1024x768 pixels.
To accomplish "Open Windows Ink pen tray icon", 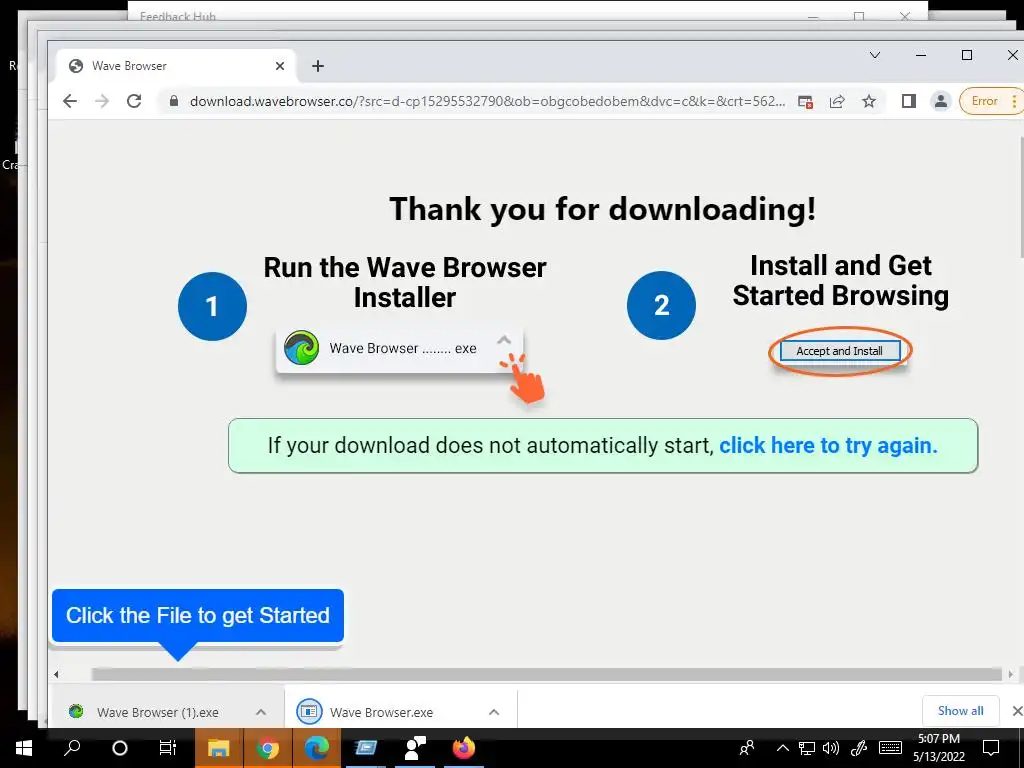I will pos(859,748).
